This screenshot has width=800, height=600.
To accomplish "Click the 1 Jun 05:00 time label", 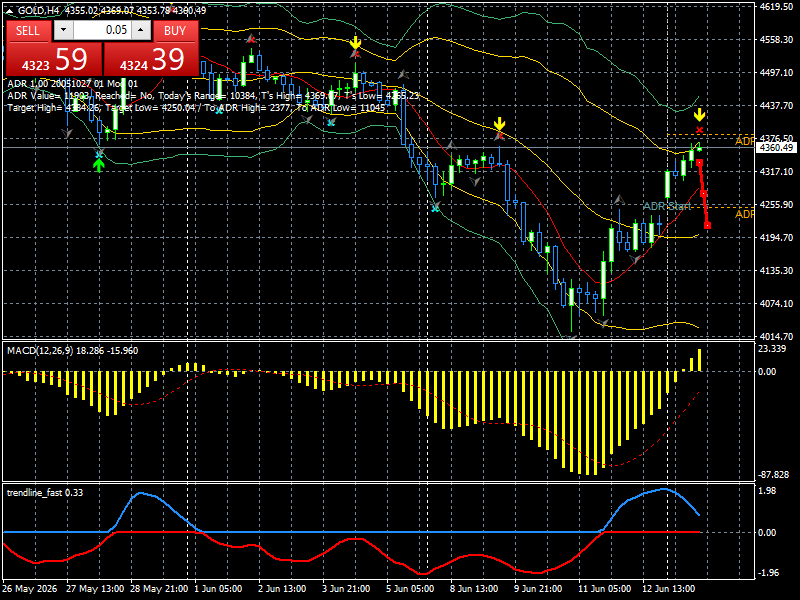I will tap(218, 588).
